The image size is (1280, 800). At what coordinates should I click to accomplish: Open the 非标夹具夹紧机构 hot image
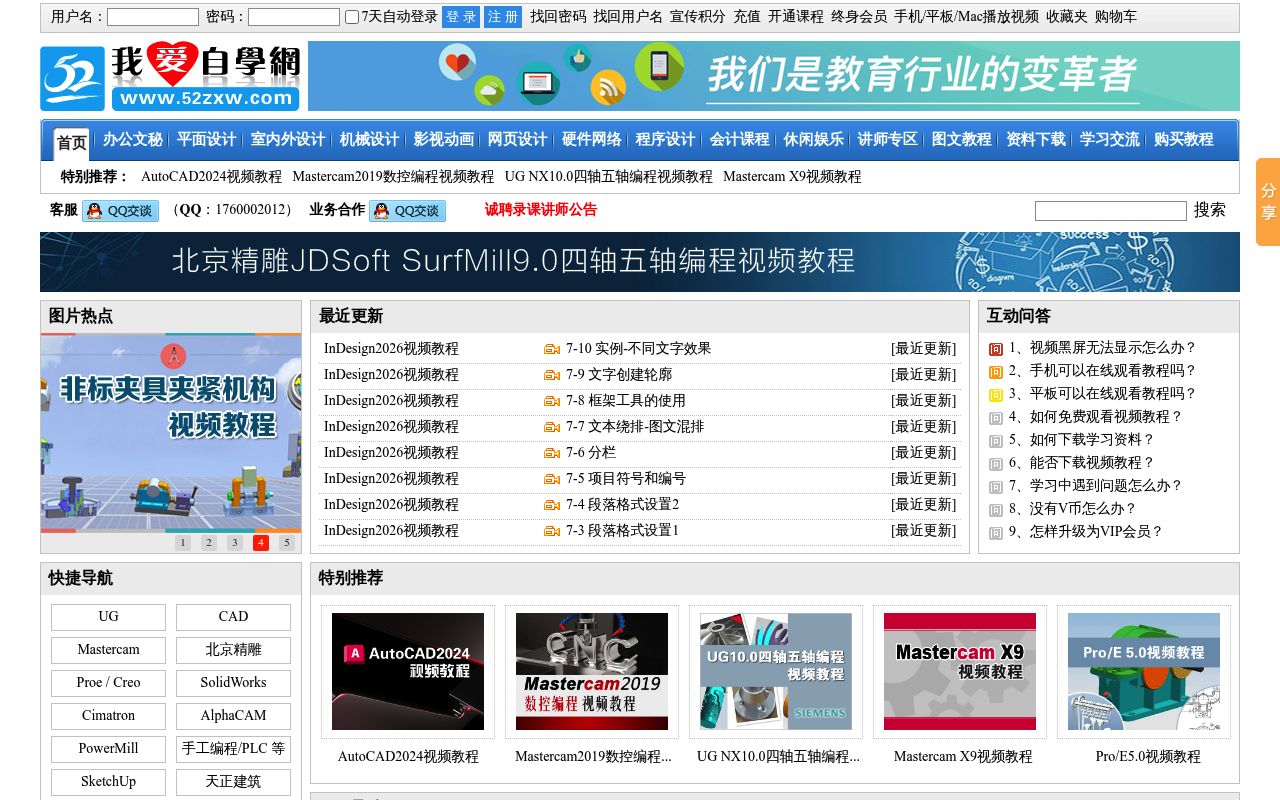[x=171, y=433]
